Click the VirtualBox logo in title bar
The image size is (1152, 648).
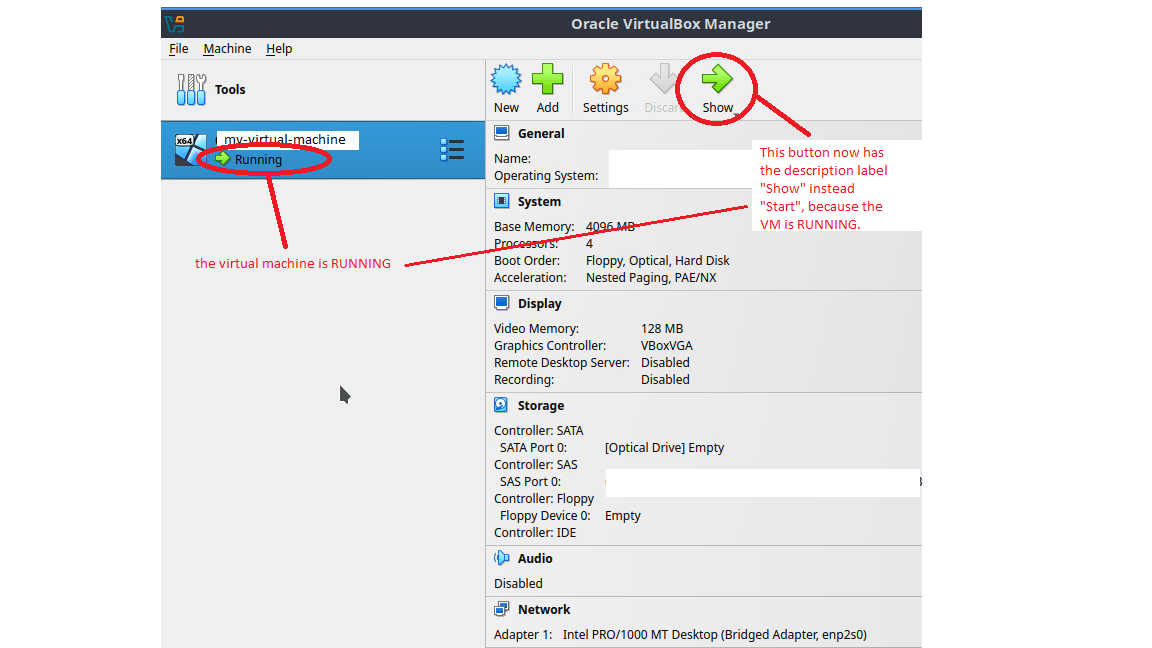[x=175, y=24]
